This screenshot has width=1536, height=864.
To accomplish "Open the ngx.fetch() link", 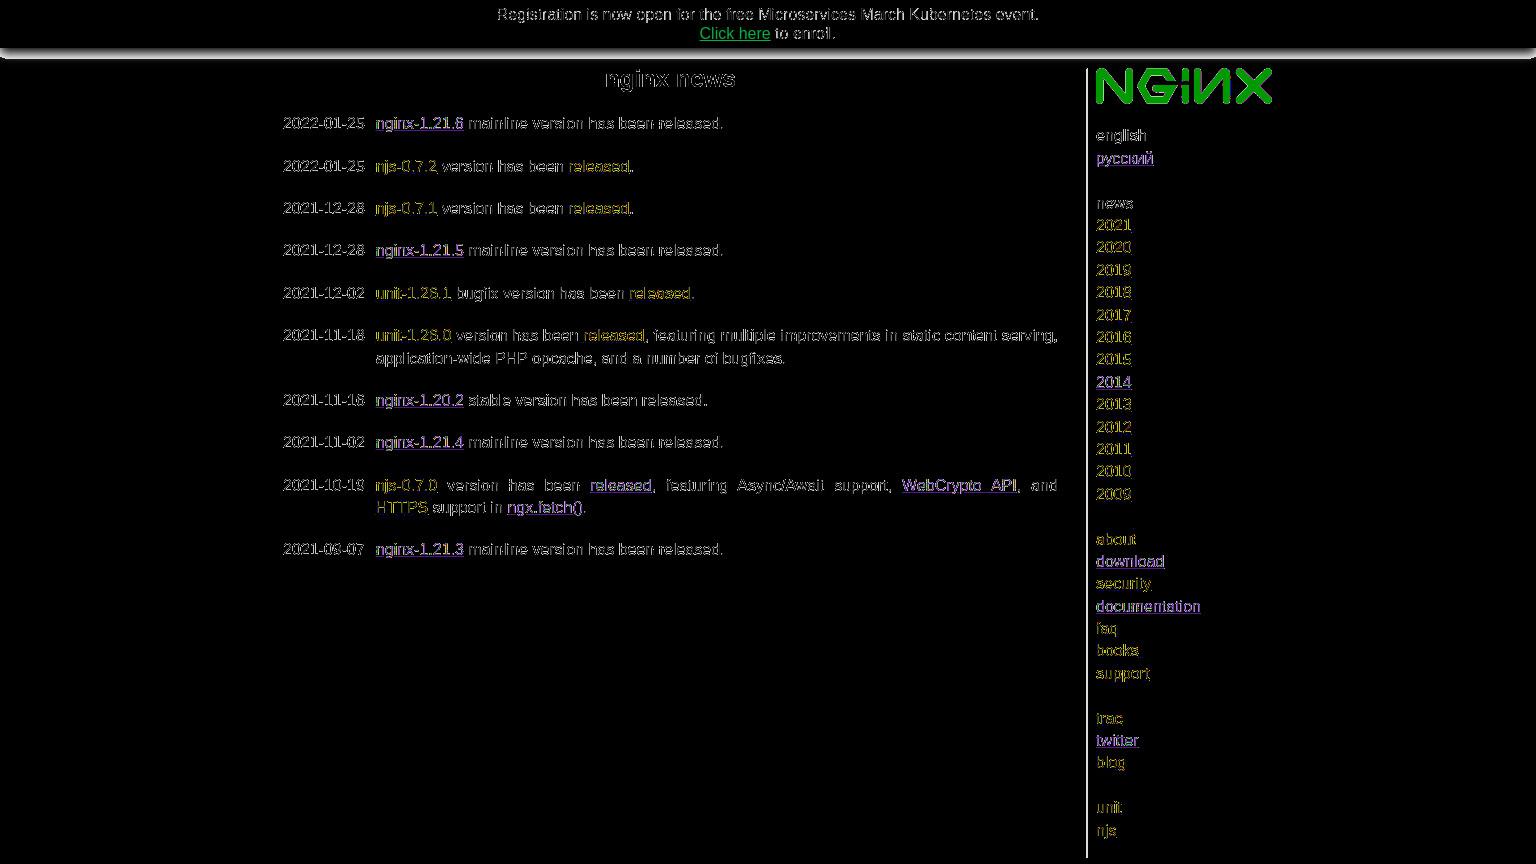I will 544,508.
